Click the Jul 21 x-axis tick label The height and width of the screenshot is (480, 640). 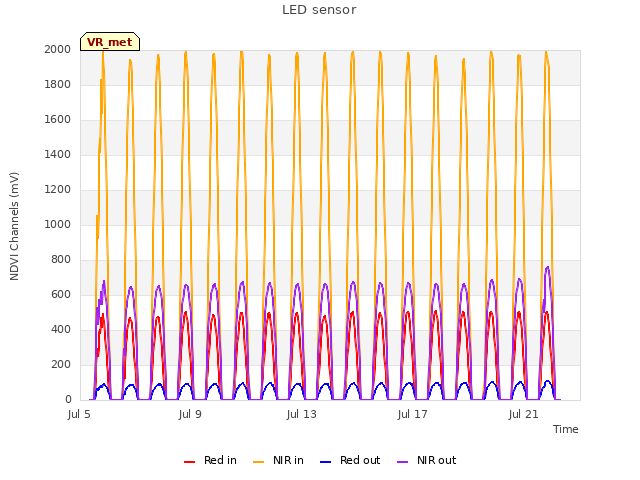(x=523, y=414)
